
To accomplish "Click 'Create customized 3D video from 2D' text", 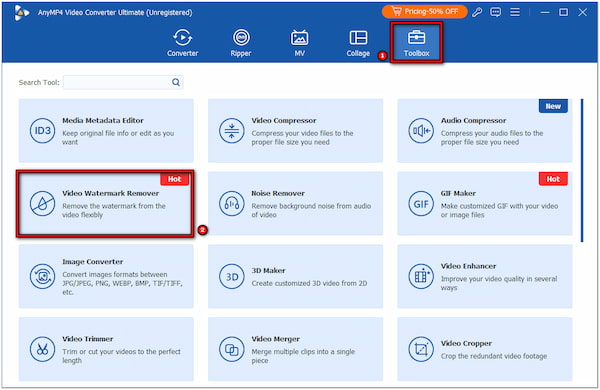I will coord(309,284).
